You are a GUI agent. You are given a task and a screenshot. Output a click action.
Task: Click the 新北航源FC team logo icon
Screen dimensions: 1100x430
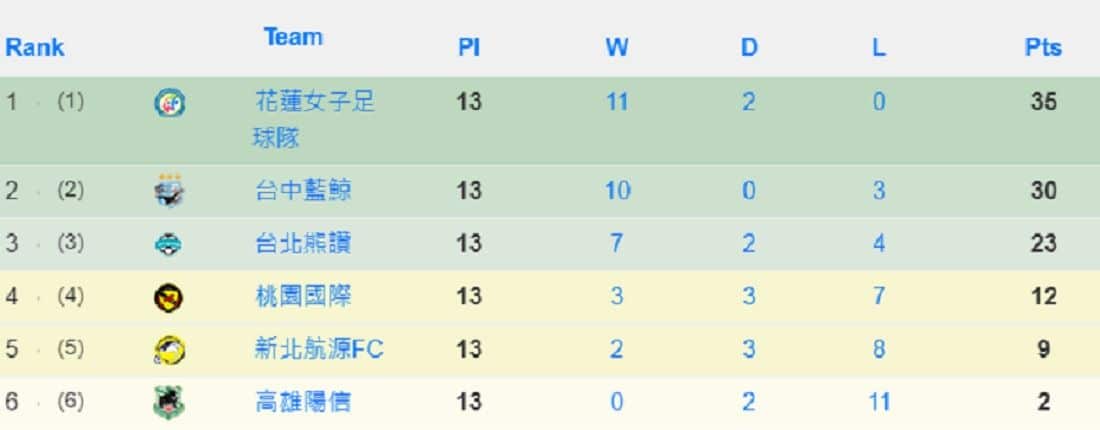tap(169, 350)
